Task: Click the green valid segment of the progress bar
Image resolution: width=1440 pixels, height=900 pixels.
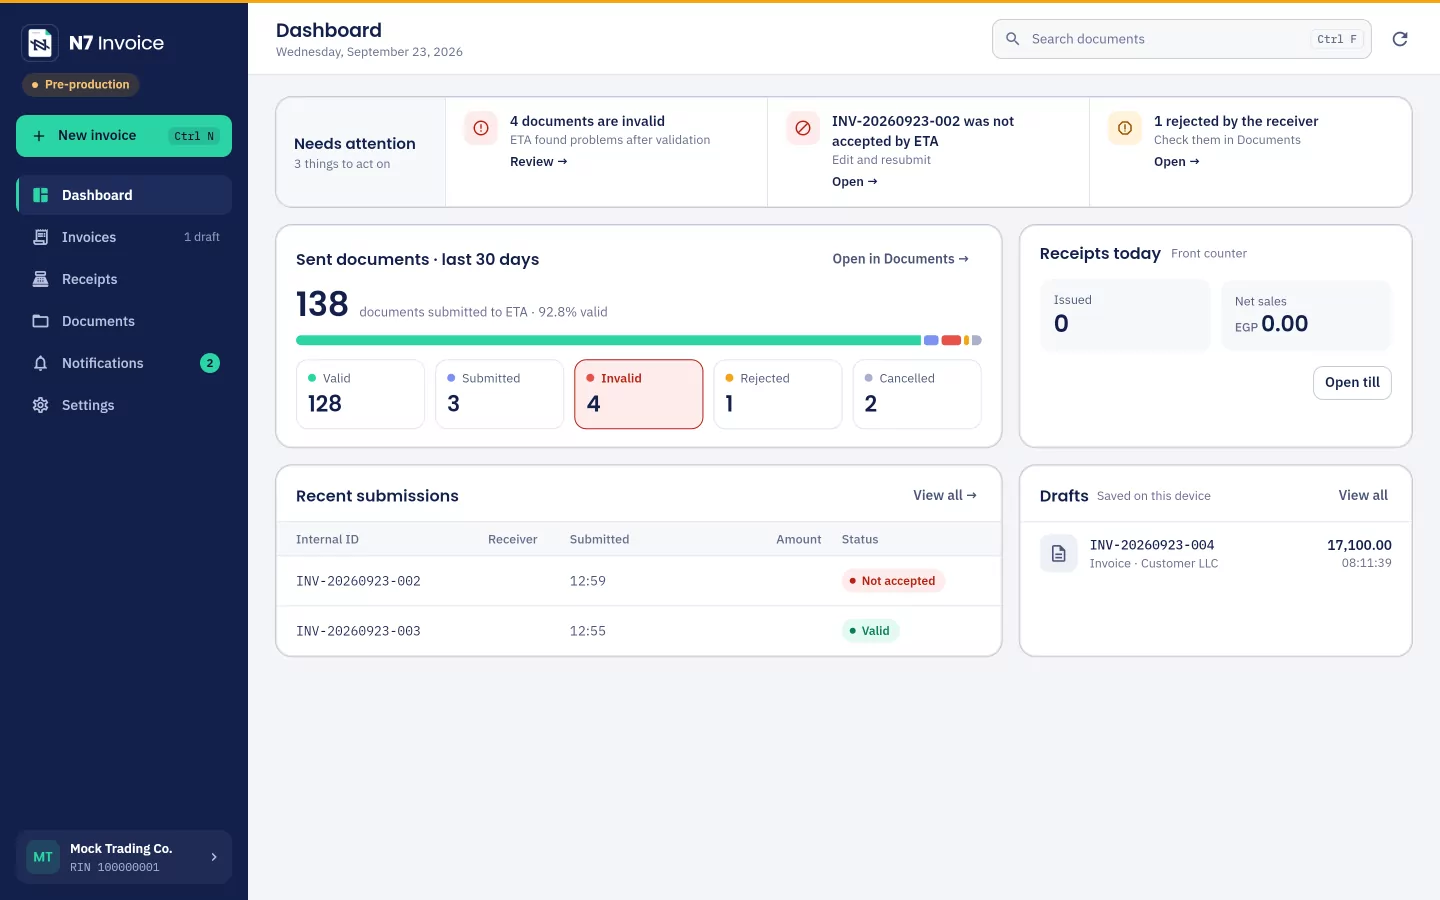Action: [x=608, y=340]
